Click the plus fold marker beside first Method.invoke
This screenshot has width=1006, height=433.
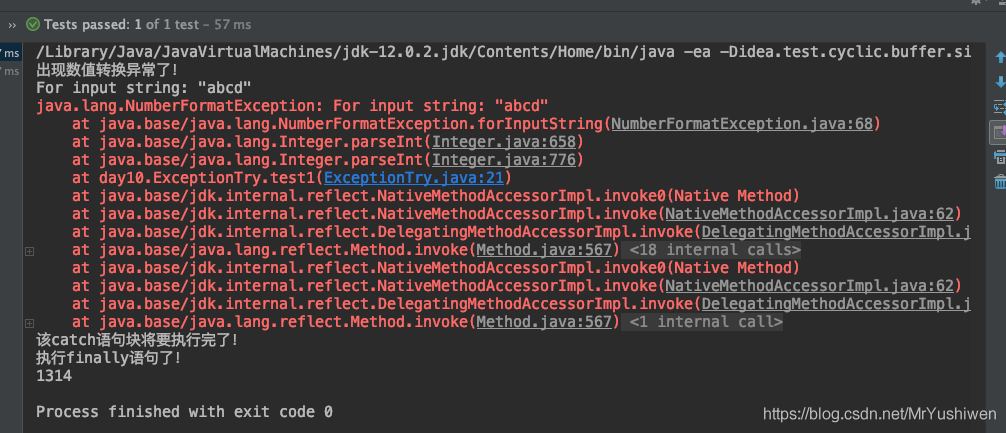pos(29,251)
